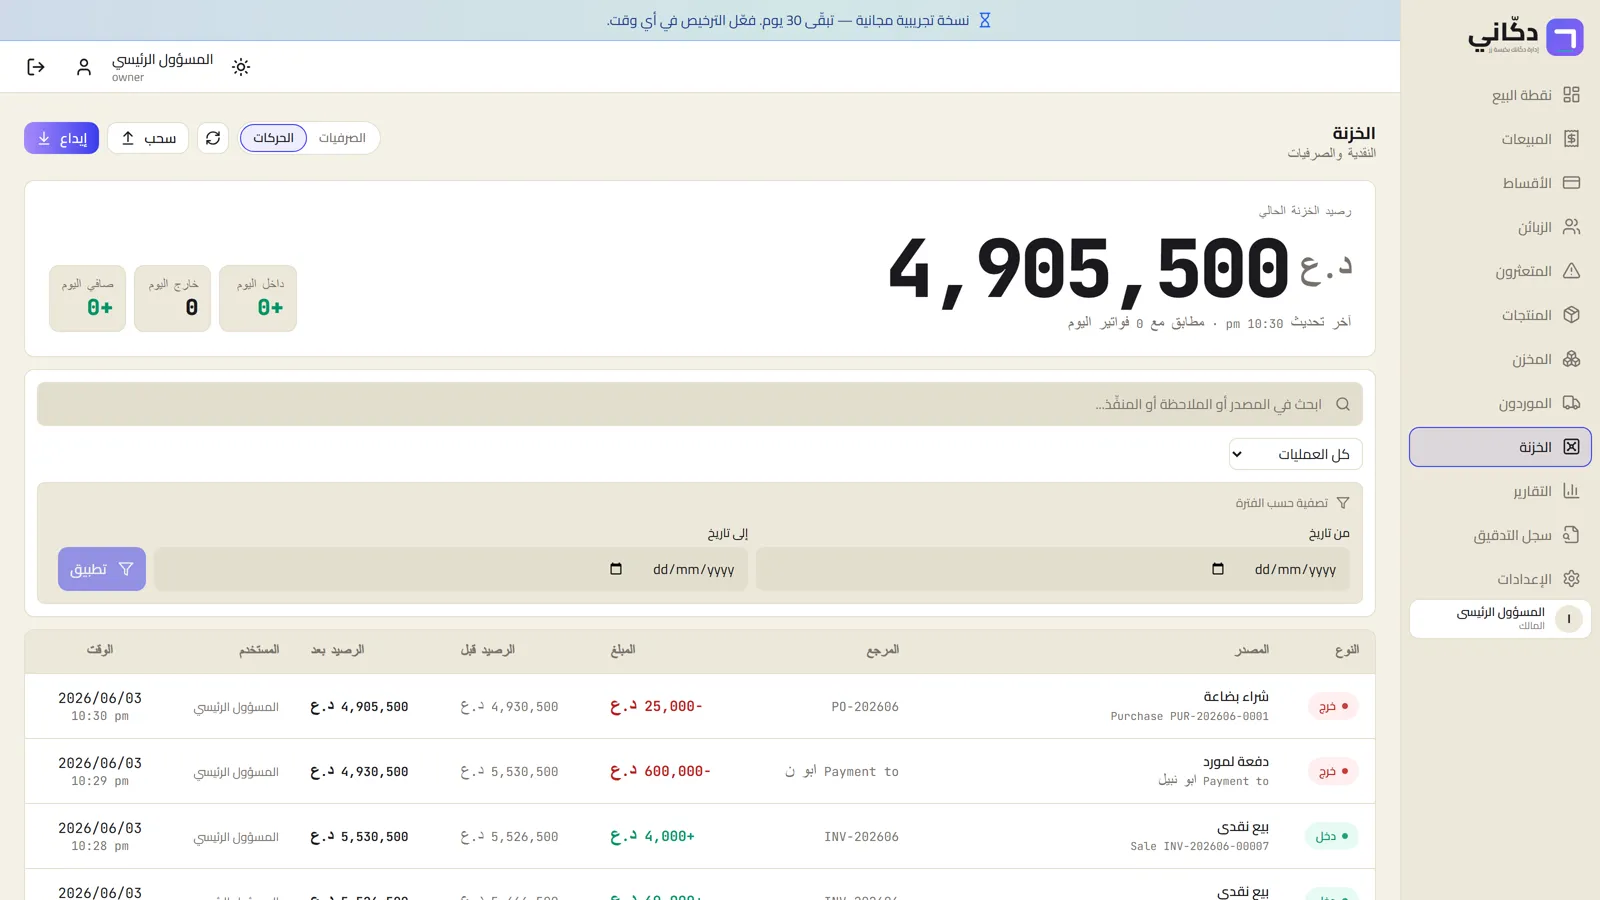This screenshot has width=1600, height=900.
Task: Open المتعثرون sidebar item
Action: point(1500,271)
